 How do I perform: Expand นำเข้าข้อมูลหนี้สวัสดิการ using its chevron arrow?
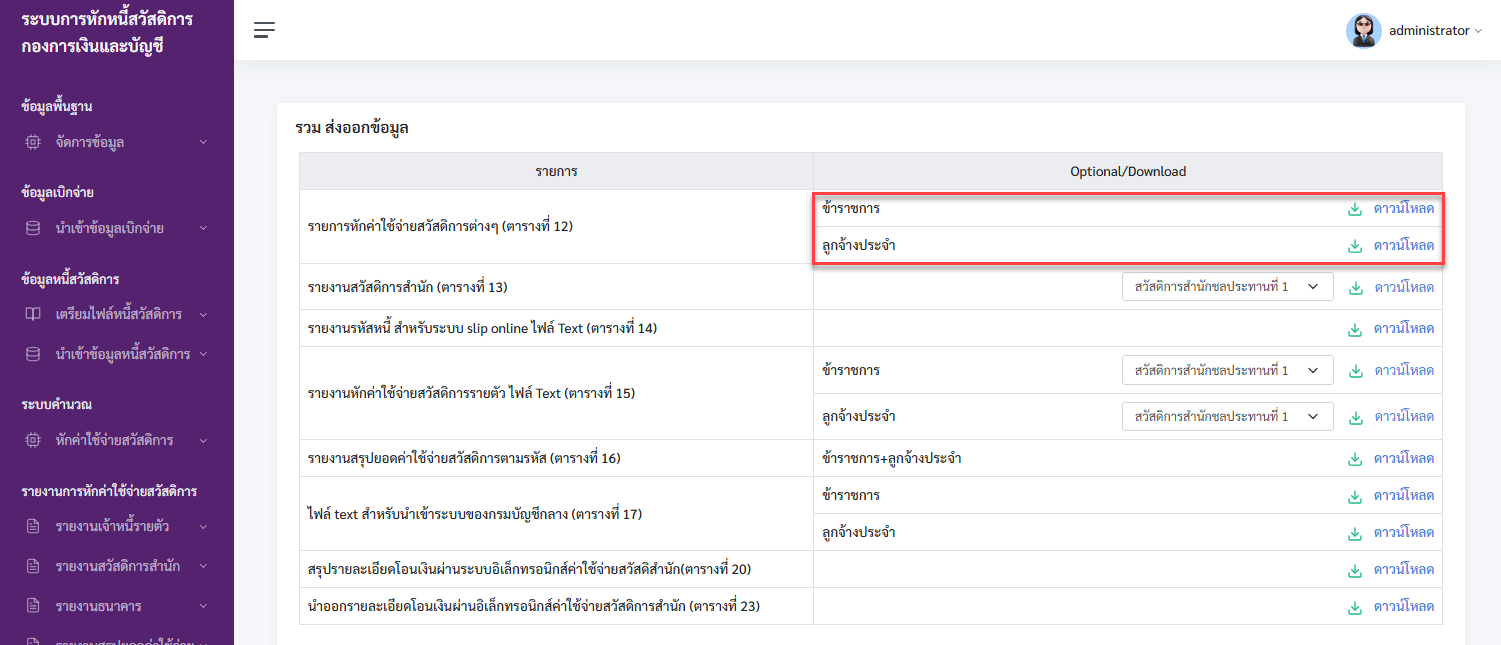click(203, 354)
